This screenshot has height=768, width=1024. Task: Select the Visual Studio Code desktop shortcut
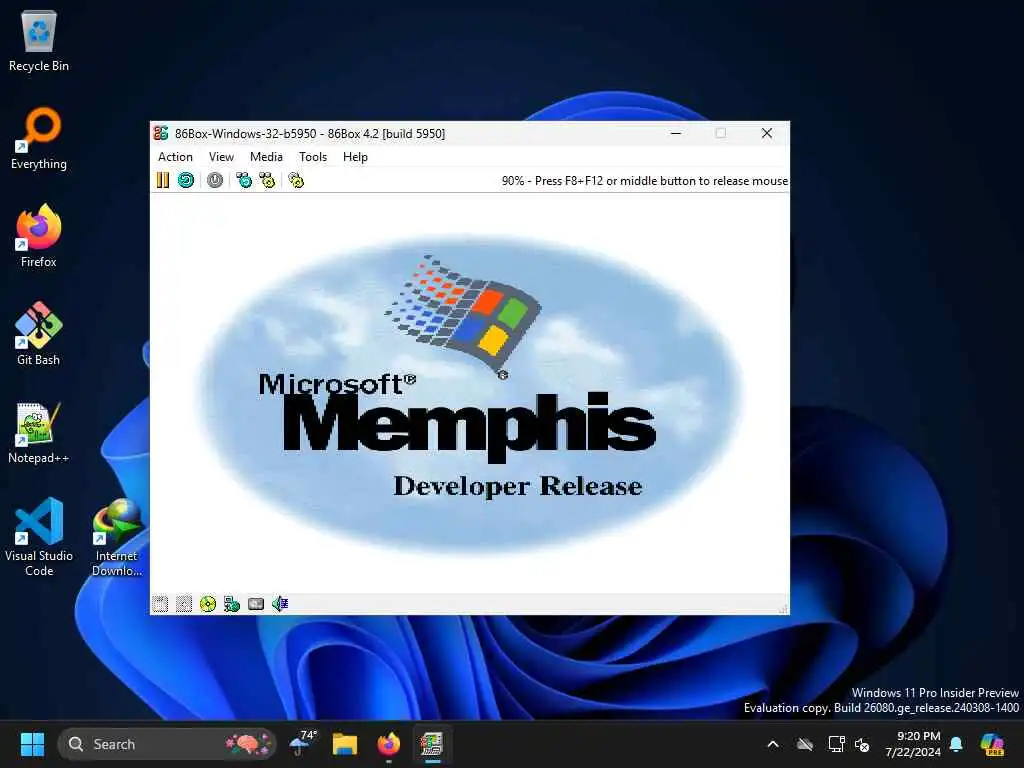pyautogui.click(x=39, y=537)
